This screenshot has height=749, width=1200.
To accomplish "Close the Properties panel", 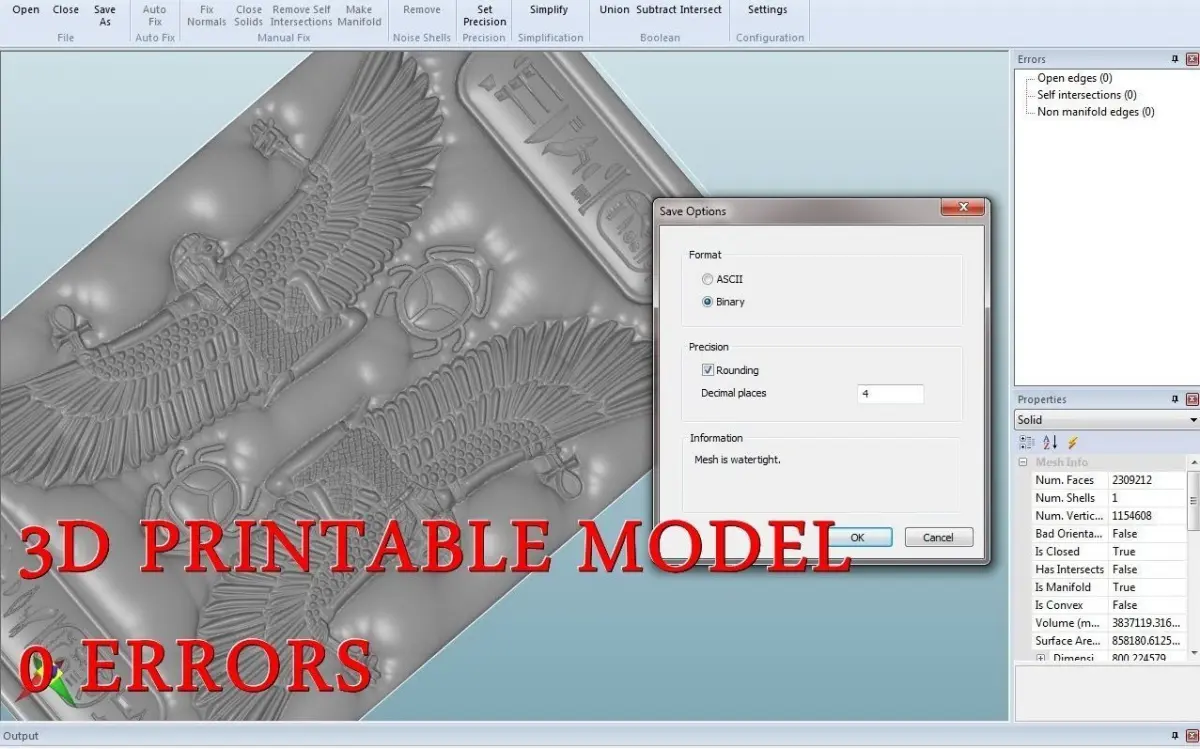I will point(1191,399).
